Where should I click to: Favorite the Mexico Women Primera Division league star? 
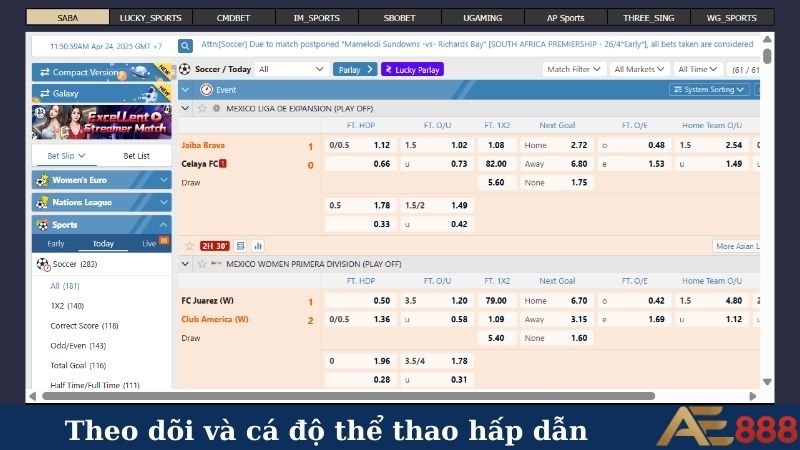pyautogui.click(x=202, y=264)
